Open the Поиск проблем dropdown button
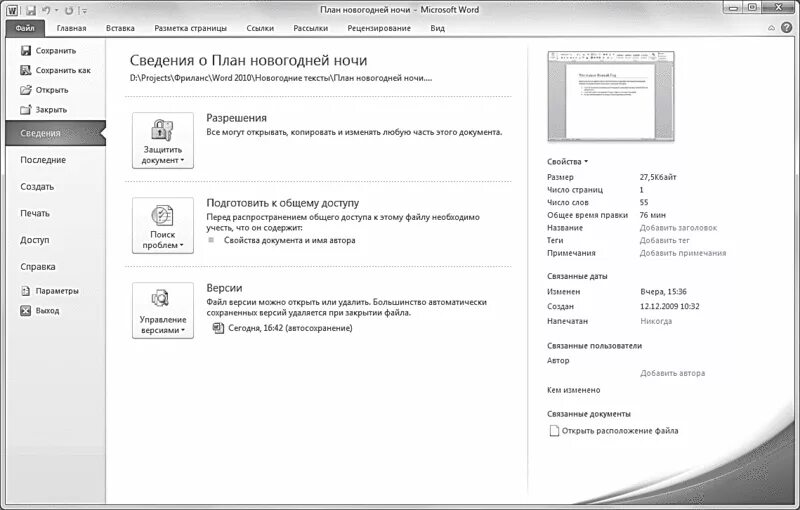 (x=163, y=225)
